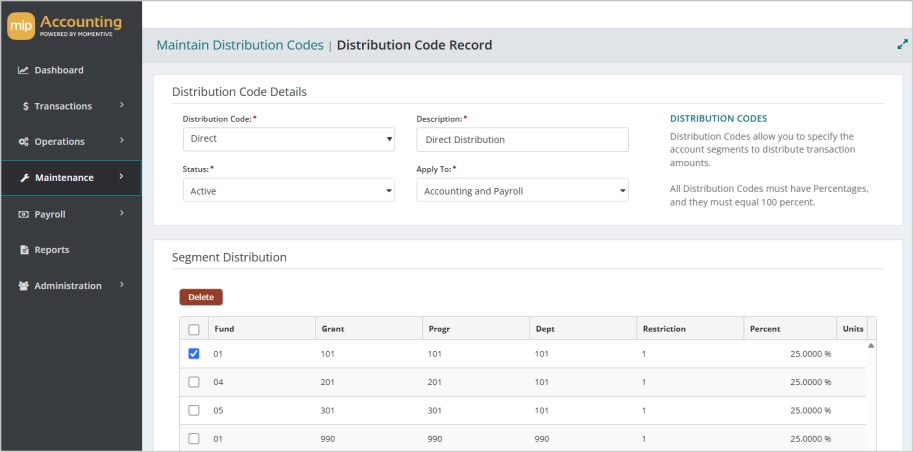
Task: Click the red Delete button
Action: (x=201, y=297)
